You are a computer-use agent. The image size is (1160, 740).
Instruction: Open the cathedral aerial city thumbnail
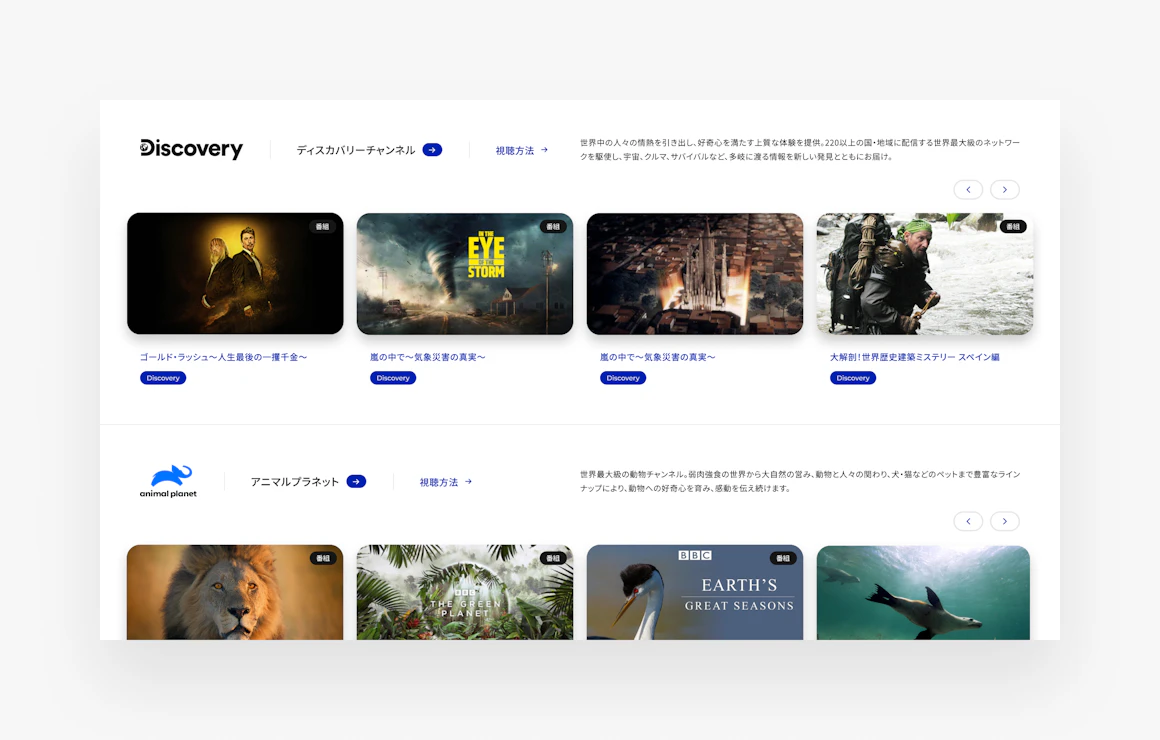695,274
